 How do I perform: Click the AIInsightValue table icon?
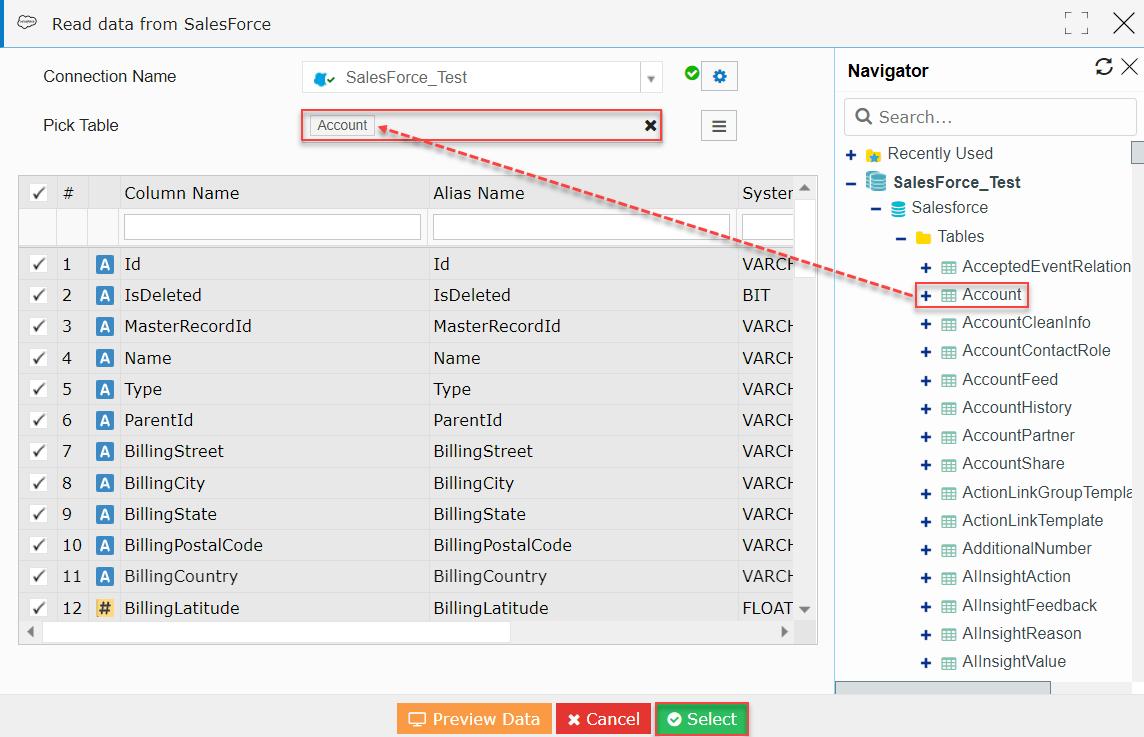coord(948,663)
